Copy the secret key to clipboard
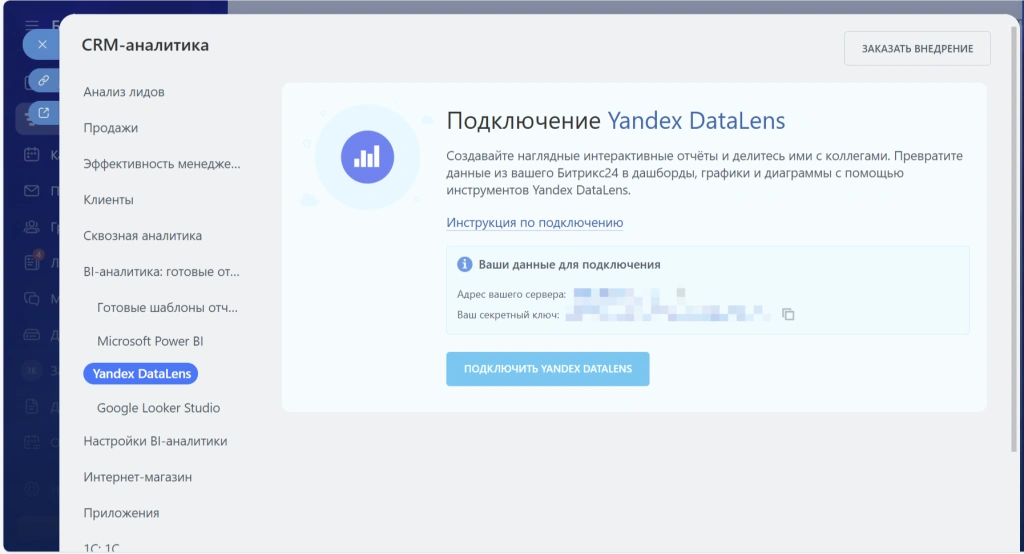This screenshot has width=1024, height=554. [788, 314]
